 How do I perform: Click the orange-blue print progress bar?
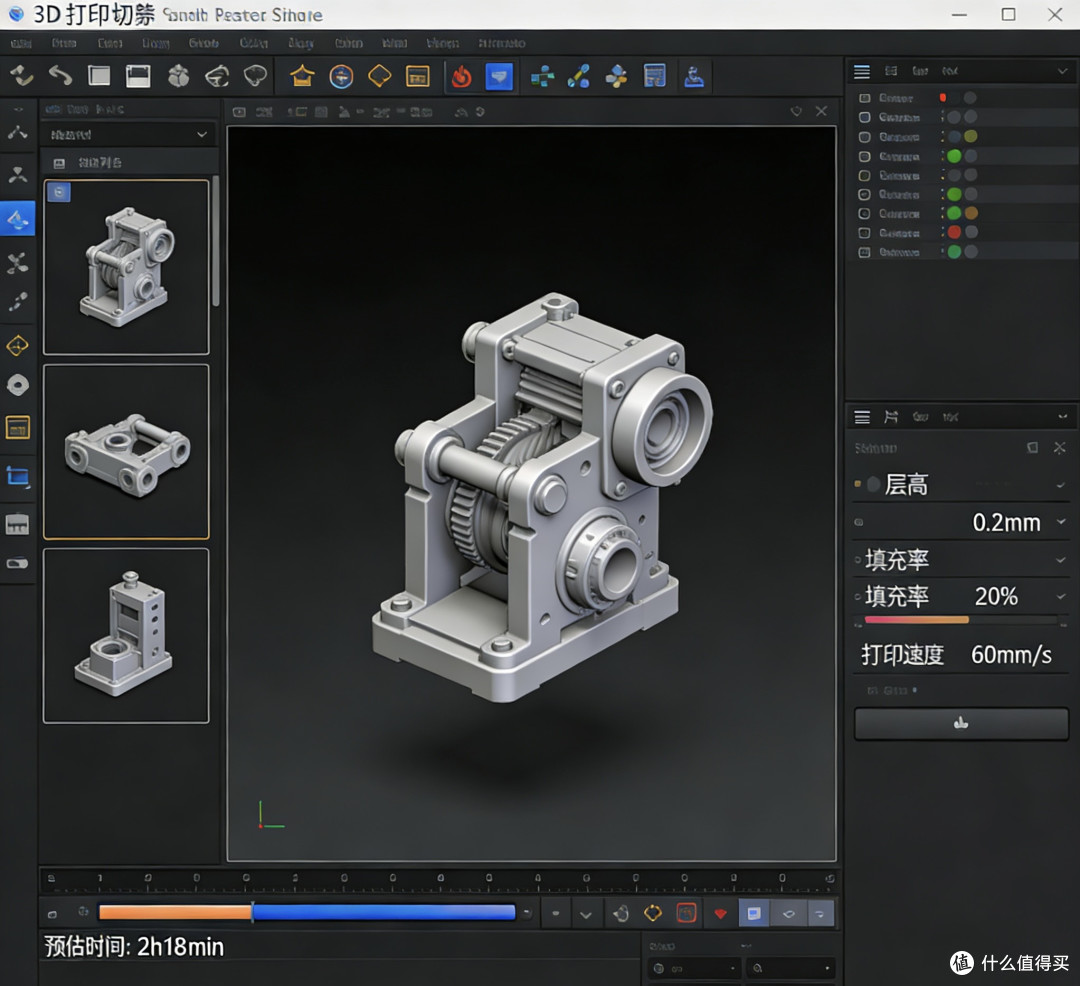coord(307,912)
